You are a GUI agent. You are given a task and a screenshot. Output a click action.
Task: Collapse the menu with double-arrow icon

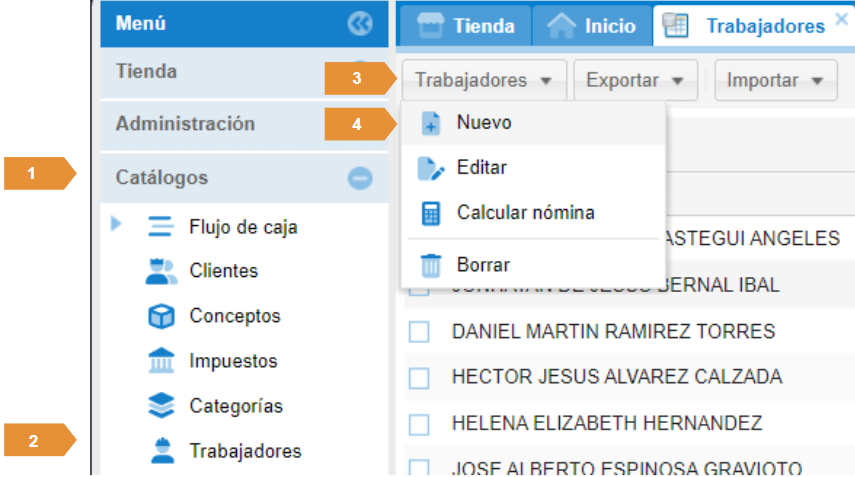(360, 24)
